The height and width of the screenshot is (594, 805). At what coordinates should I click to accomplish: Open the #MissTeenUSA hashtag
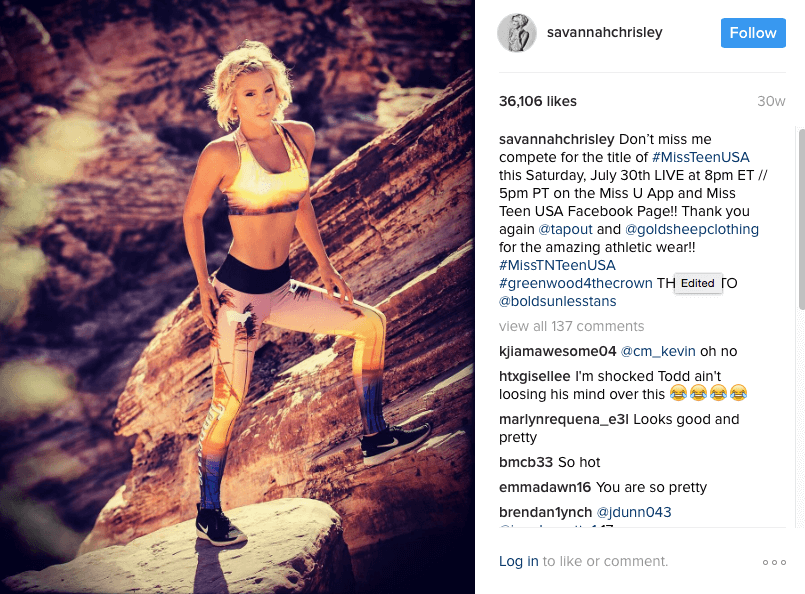700,157
